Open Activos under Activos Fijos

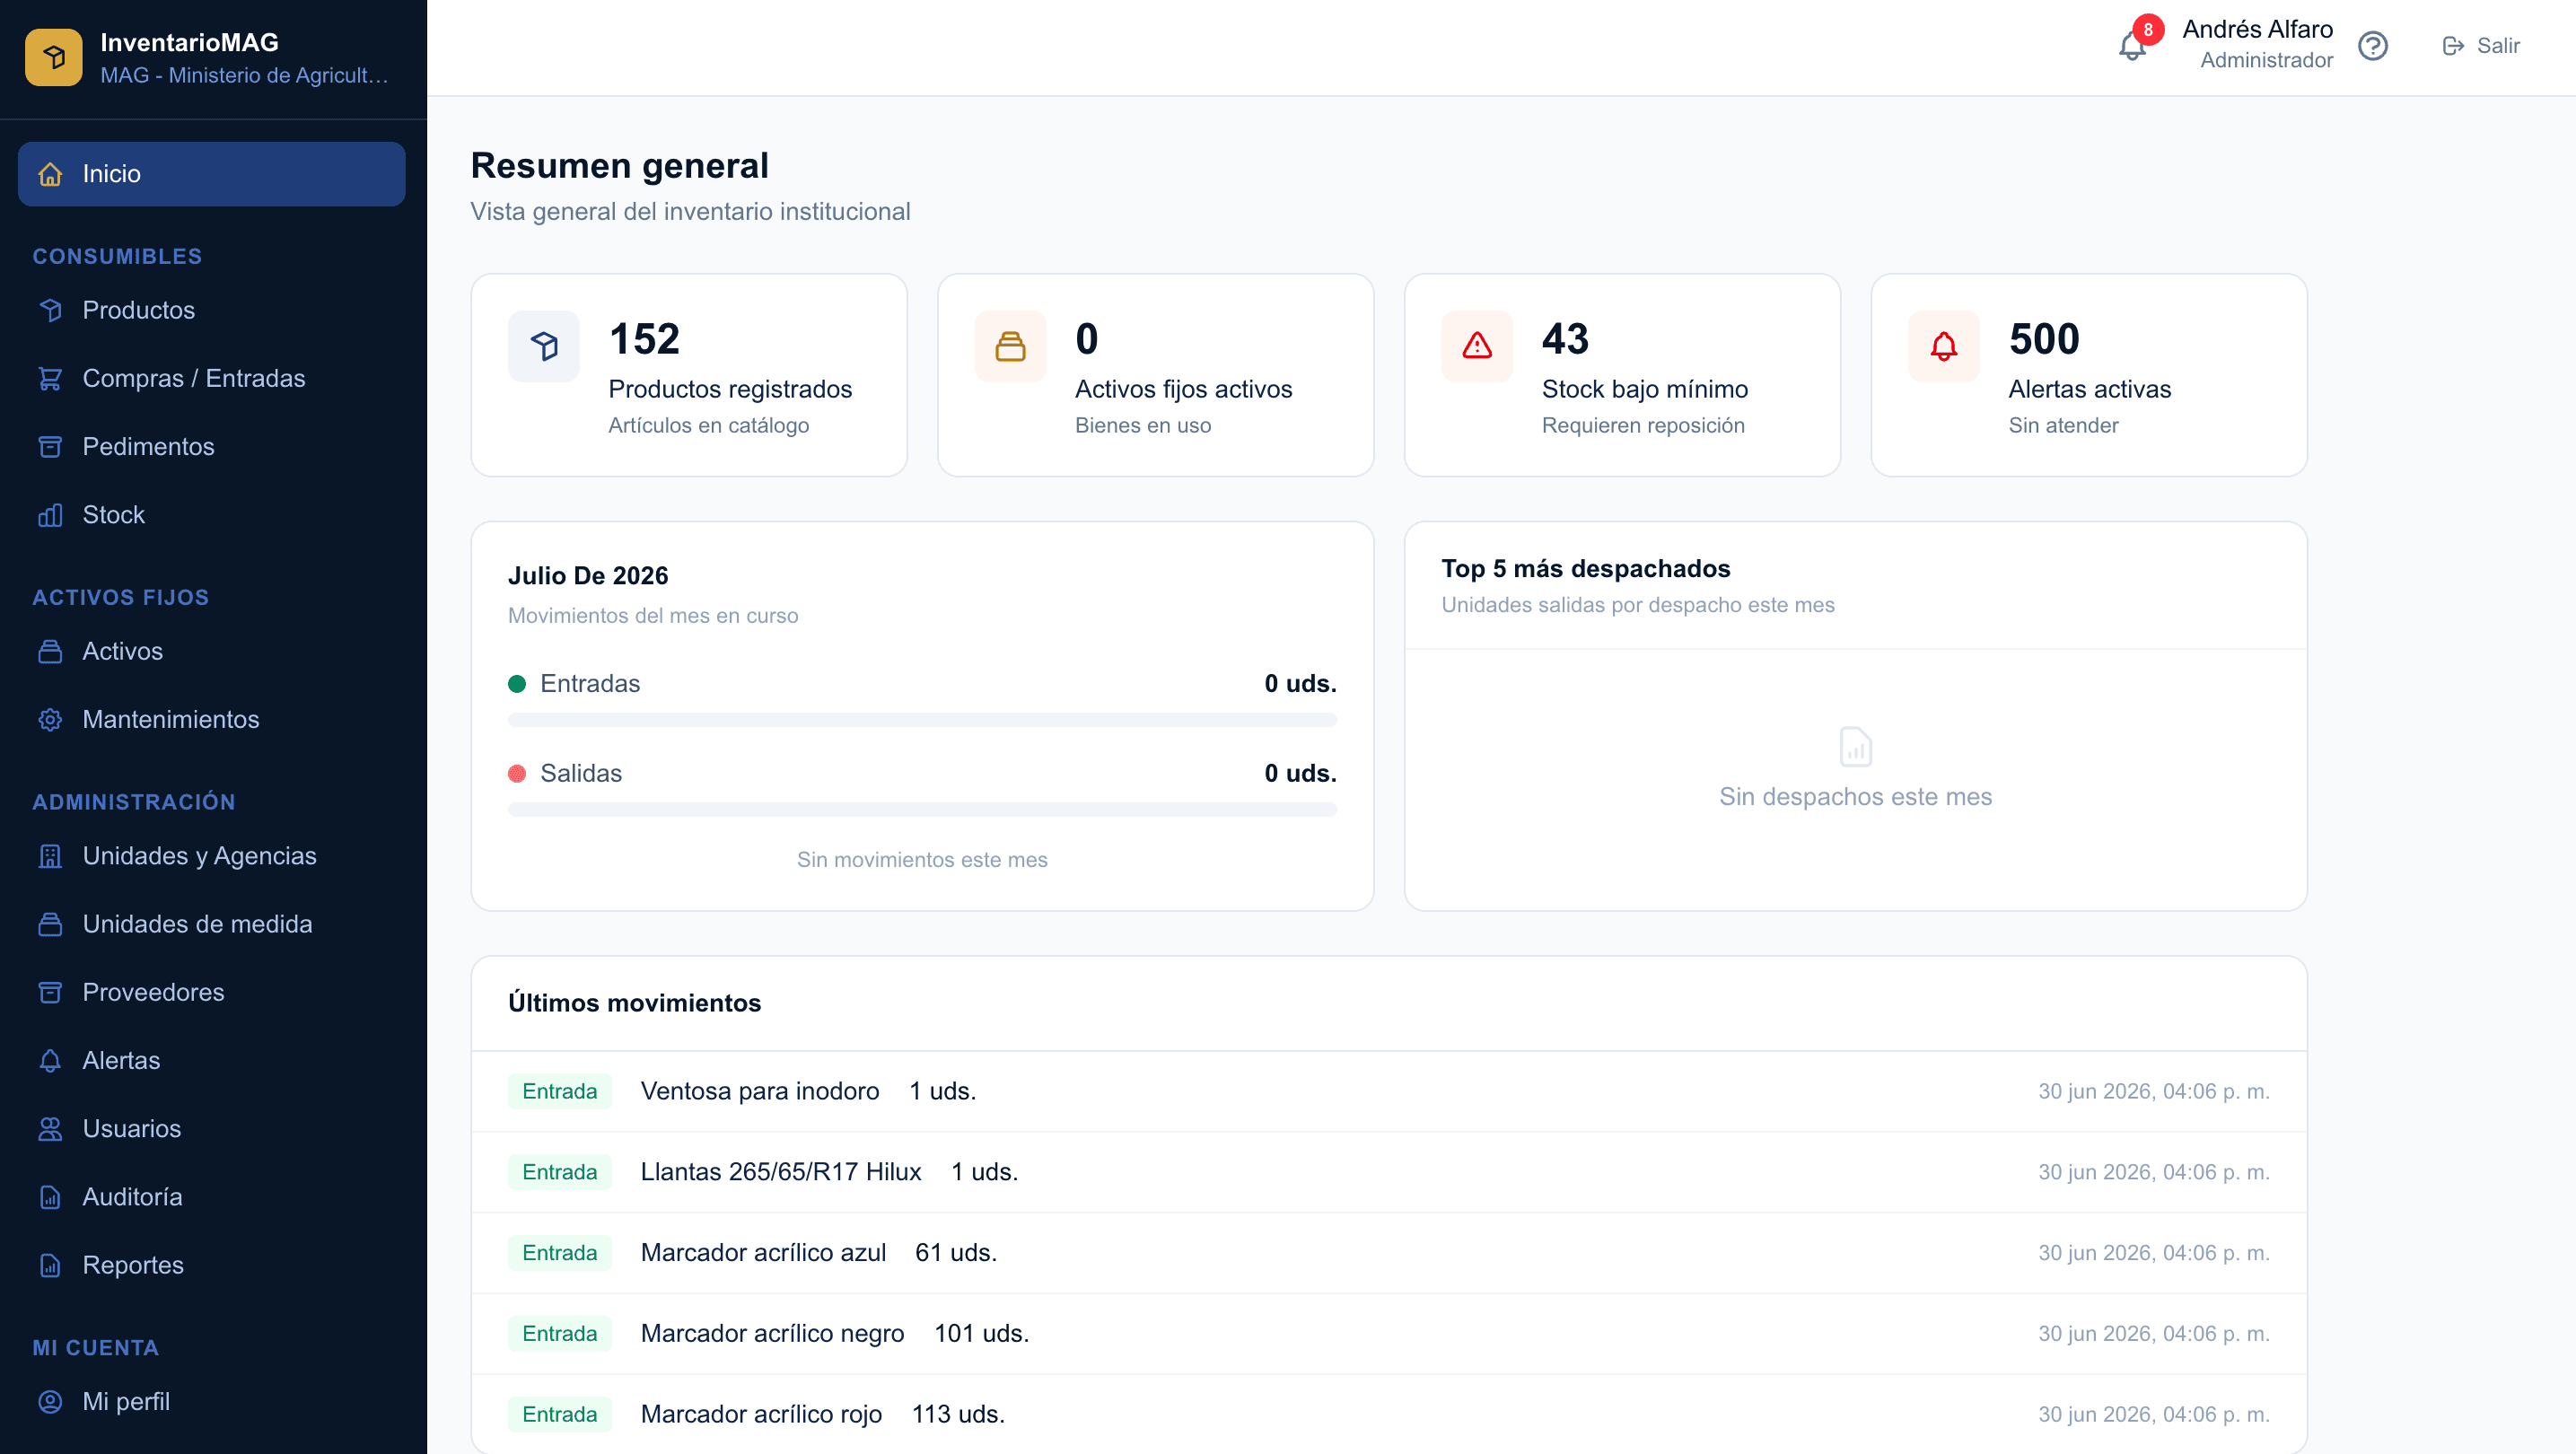click(212, 651)
